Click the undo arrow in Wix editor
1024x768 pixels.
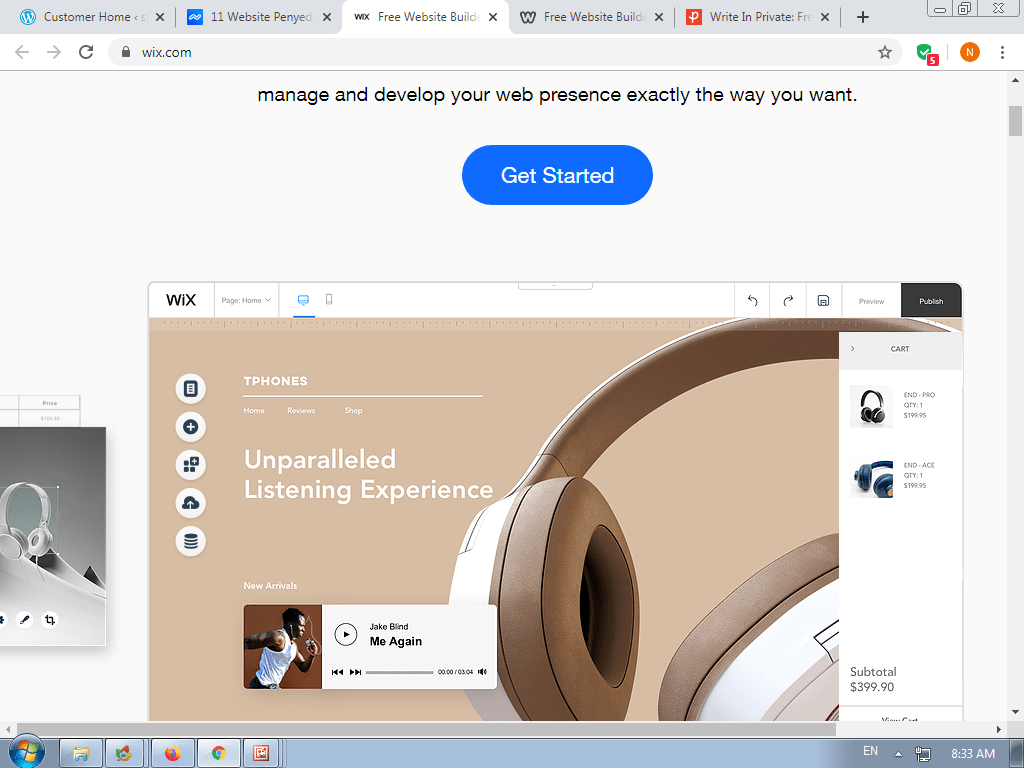click(753, 300)
